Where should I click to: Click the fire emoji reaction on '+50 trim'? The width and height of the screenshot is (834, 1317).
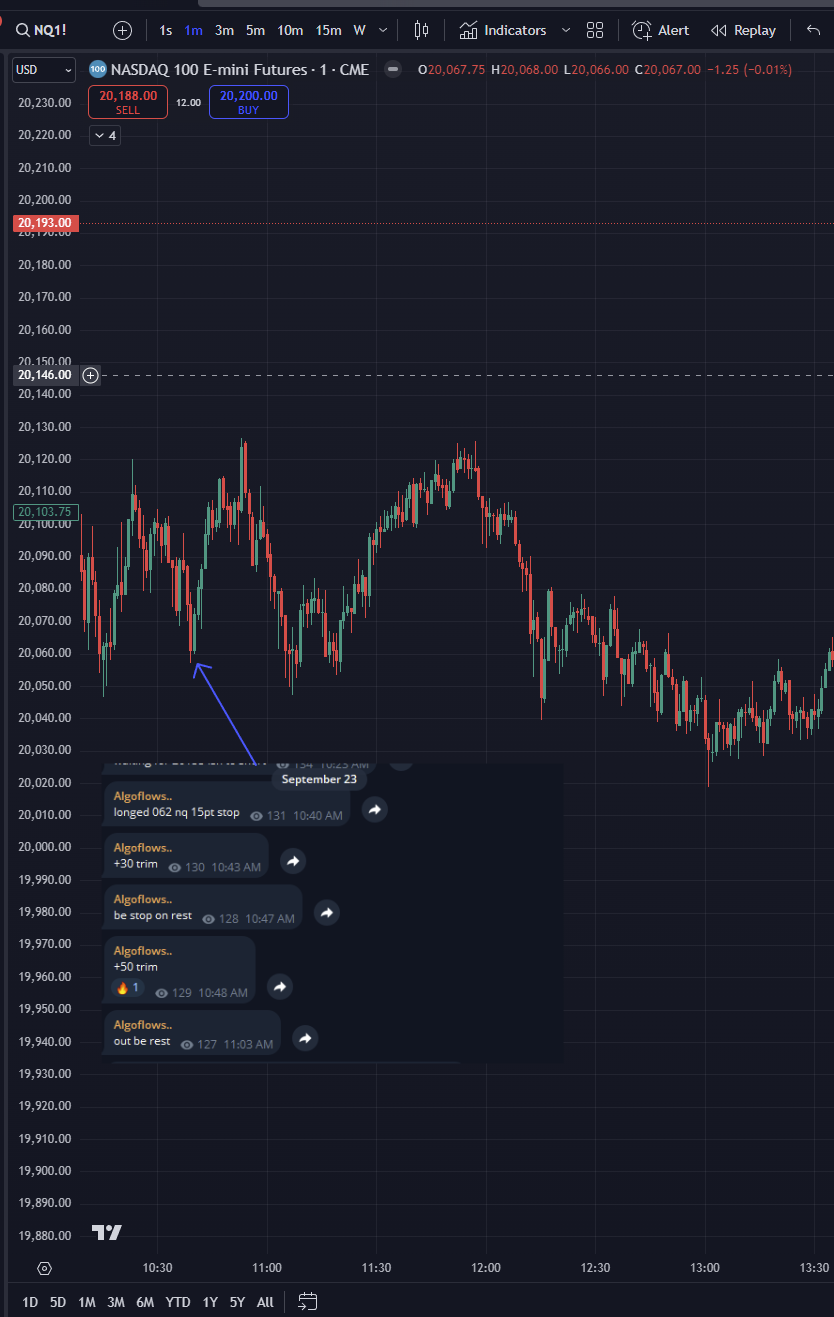coord(128,988)
